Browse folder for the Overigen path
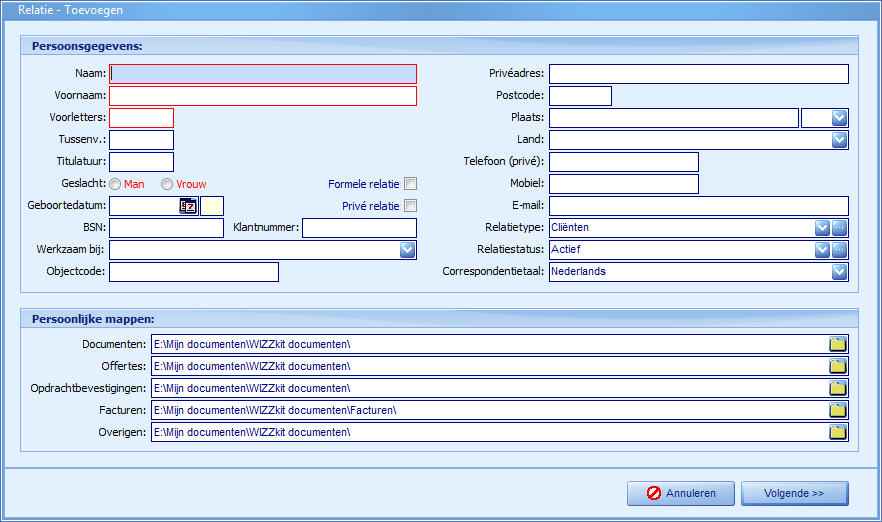The width and height of the screenshot is (882, 522). point(838,433)
